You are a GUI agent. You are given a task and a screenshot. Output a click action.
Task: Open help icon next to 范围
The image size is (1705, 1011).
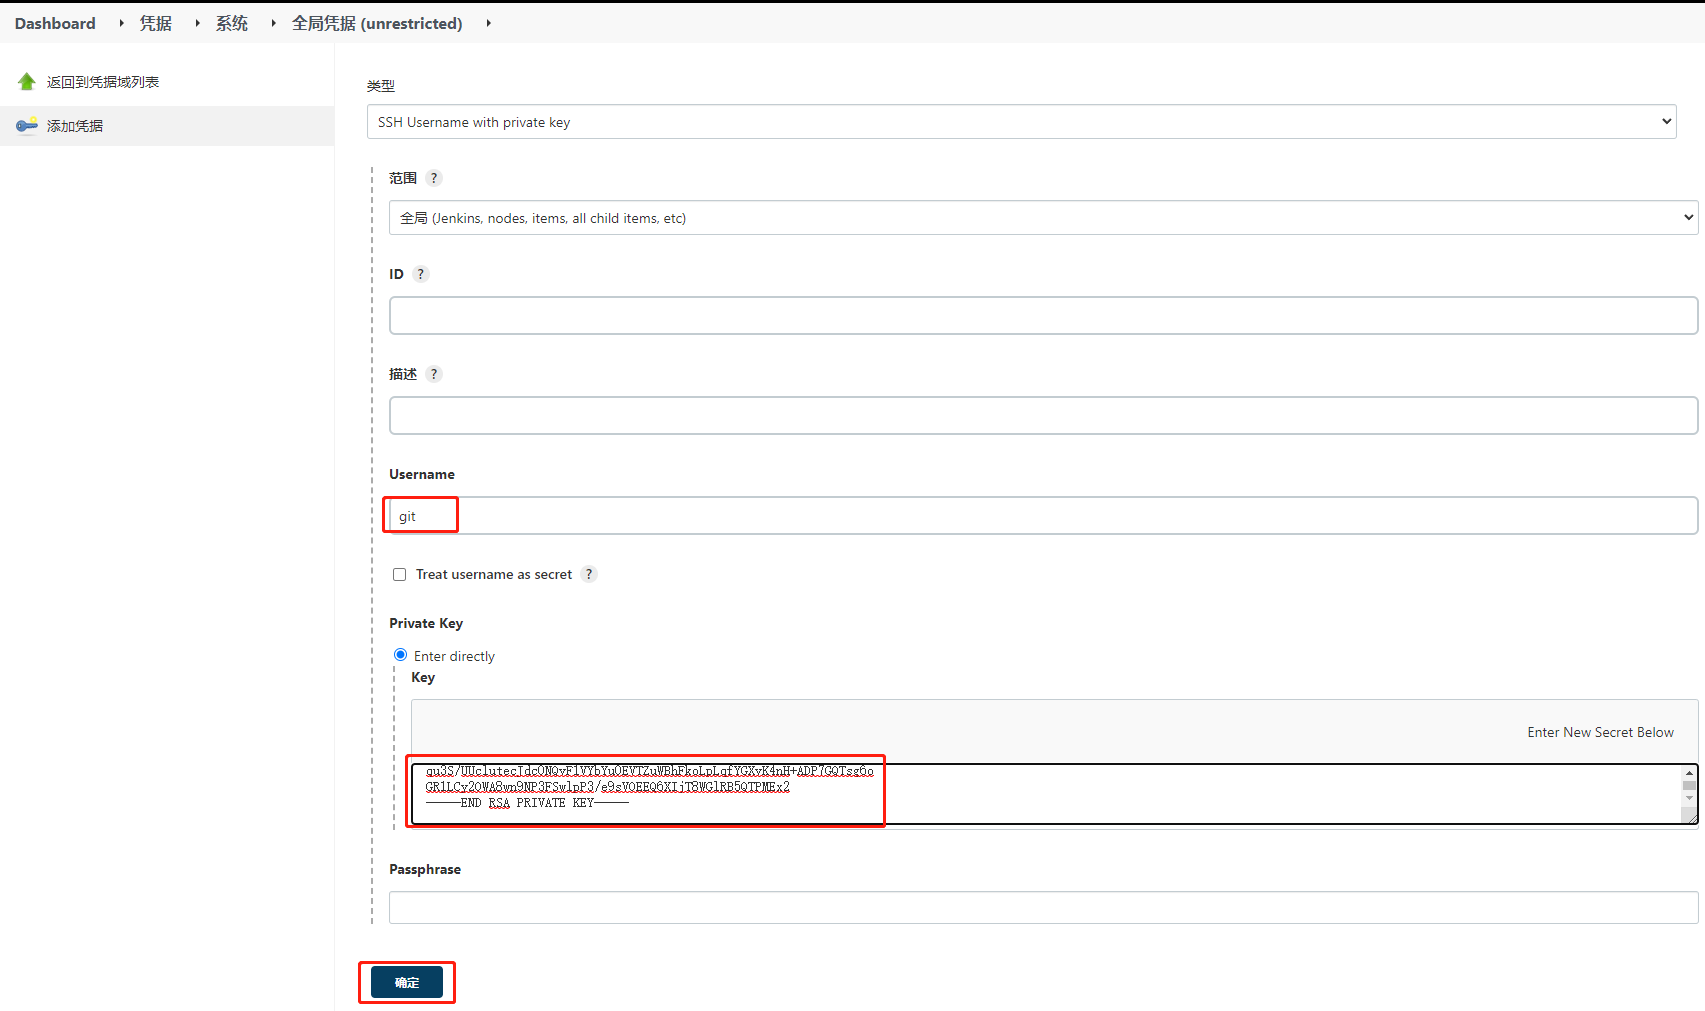tap(434, 178)
